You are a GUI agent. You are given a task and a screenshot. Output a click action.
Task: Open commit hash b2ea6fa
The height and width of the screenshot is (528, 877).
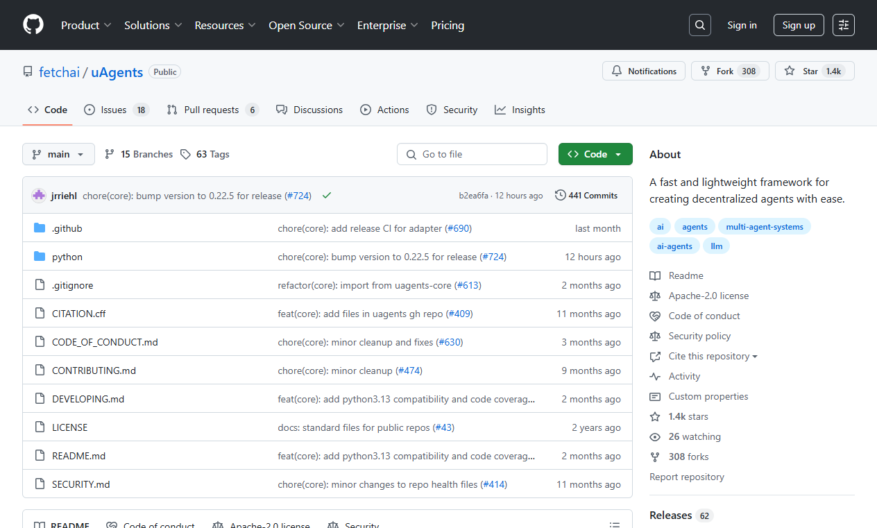coord(473,195)
